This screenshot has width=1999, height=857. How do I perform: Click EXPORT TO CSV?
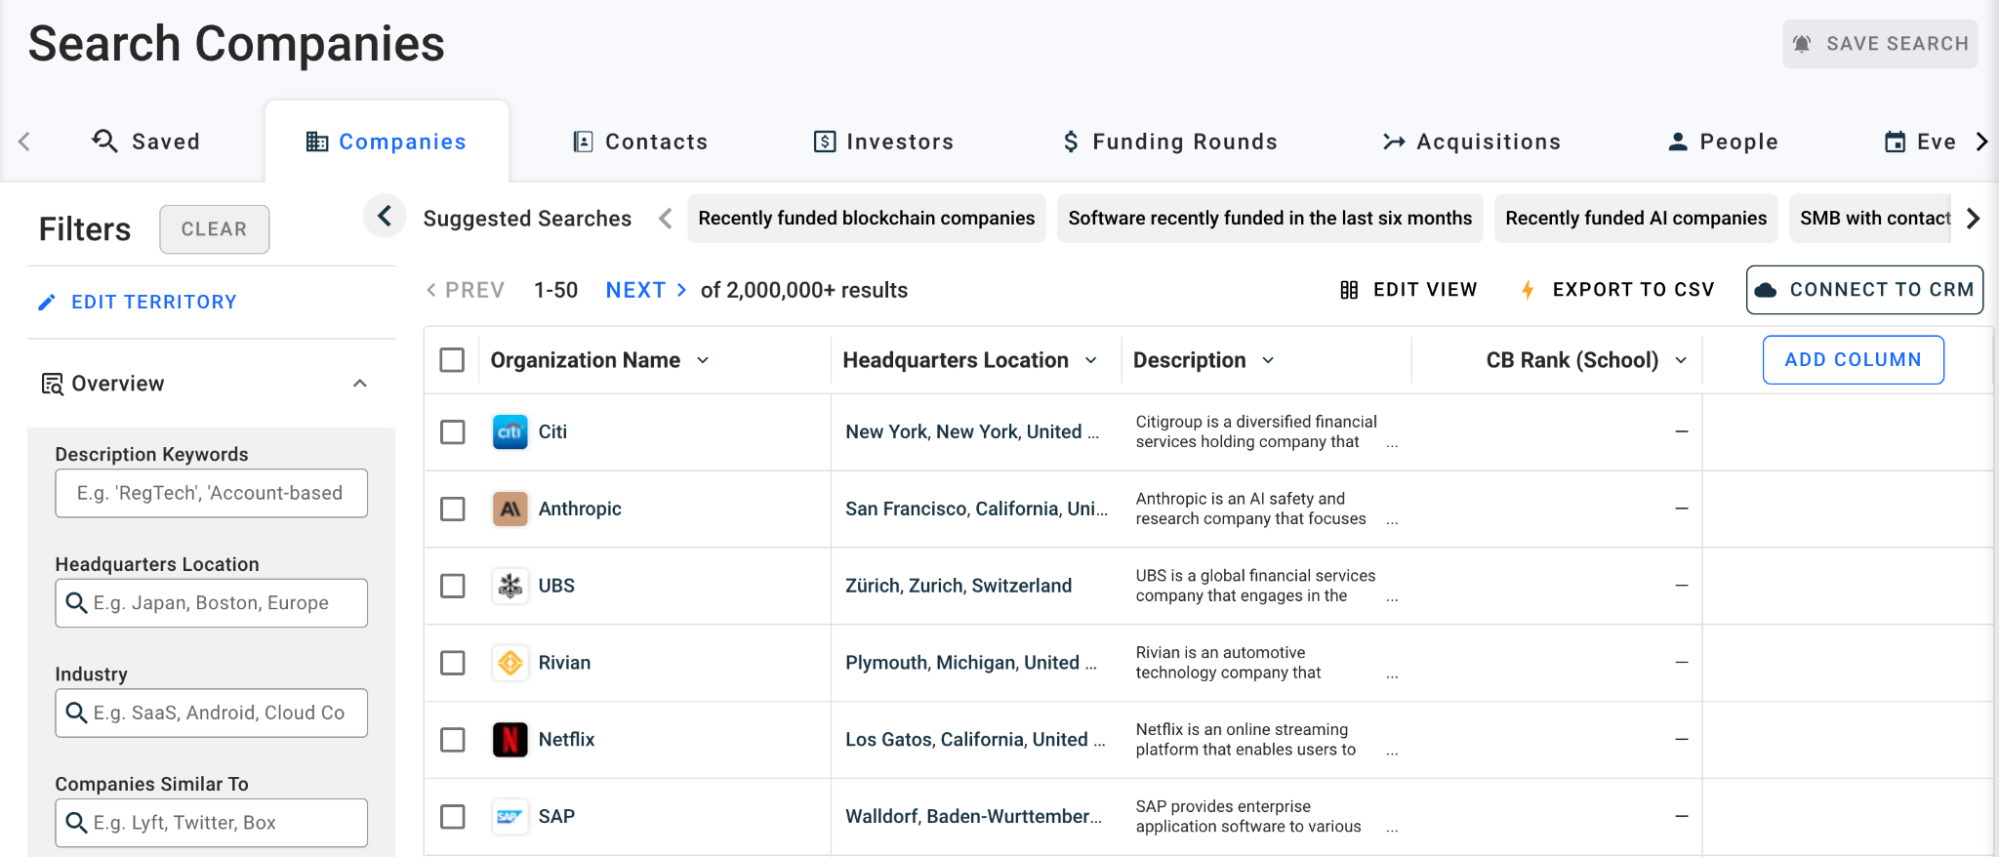[x=1617, y=290]
